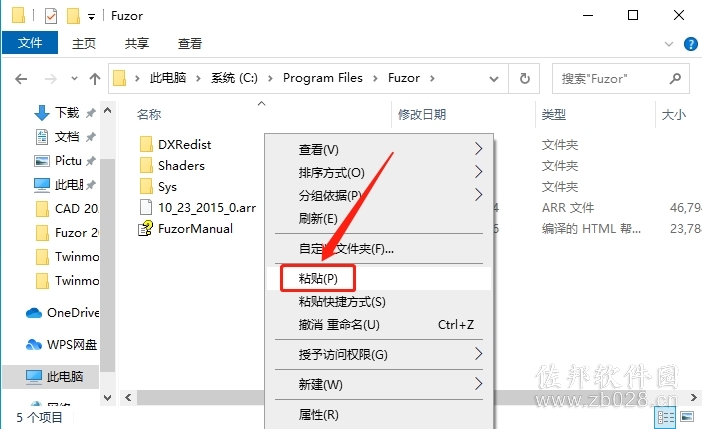Expand the ribbon with the chevron
Image resolution: width=702 pixels, height=429 pixels.
pos(669,44)
